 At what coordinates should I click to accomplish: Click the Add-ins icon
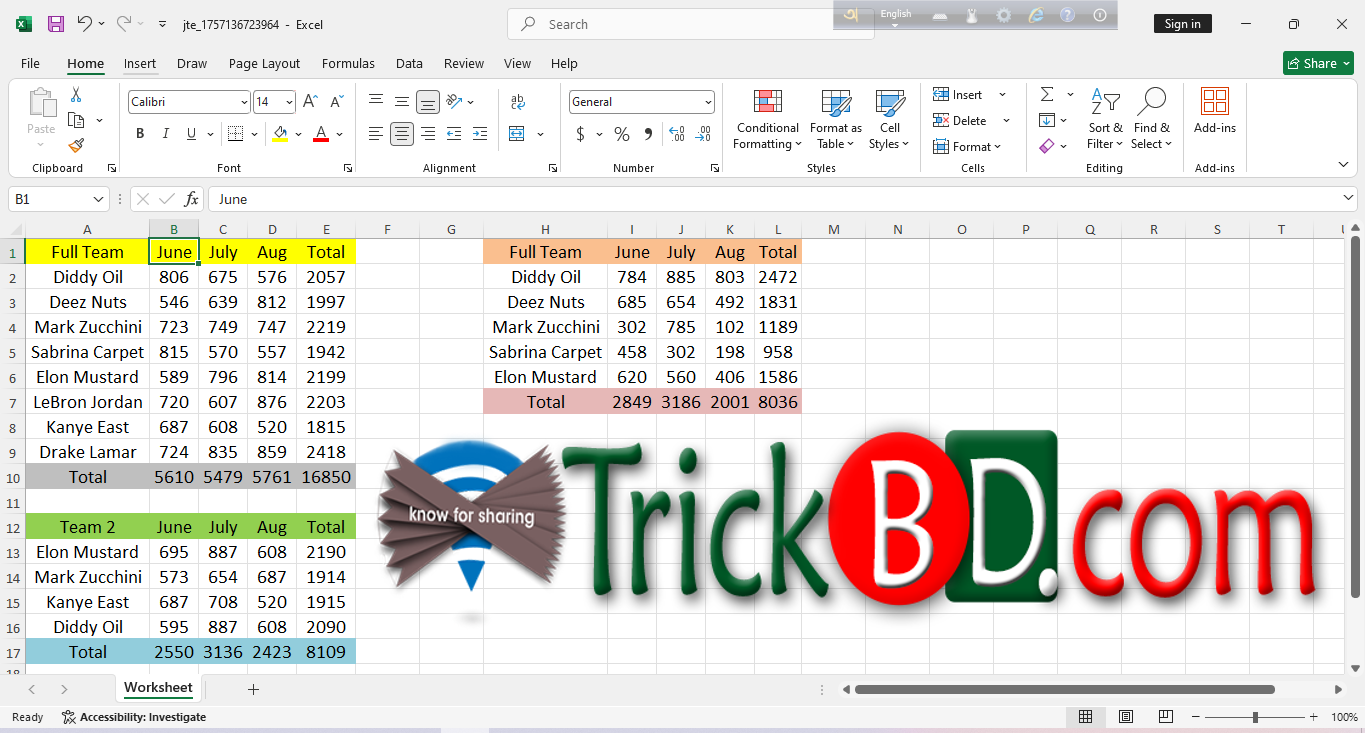pyautogui.click(x=1214, y=103)
